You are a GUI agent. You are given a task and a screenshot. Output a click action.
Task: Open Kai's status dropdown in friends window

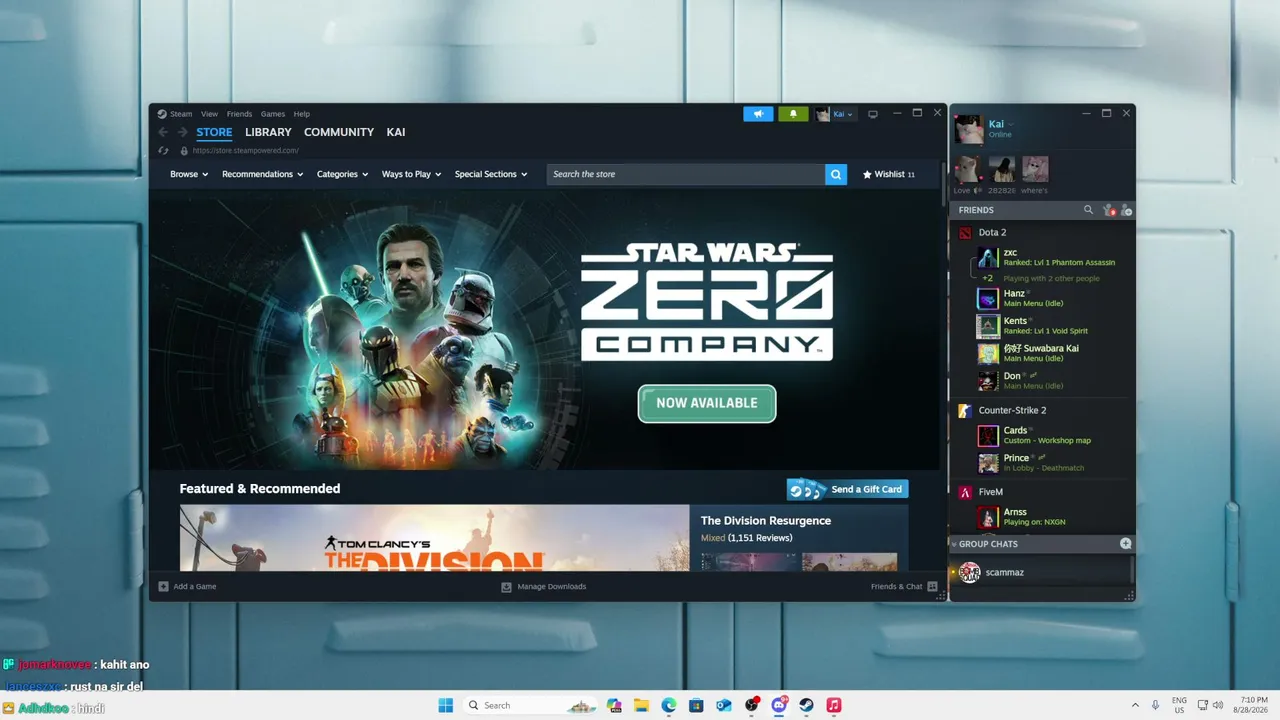point(1010,124)
